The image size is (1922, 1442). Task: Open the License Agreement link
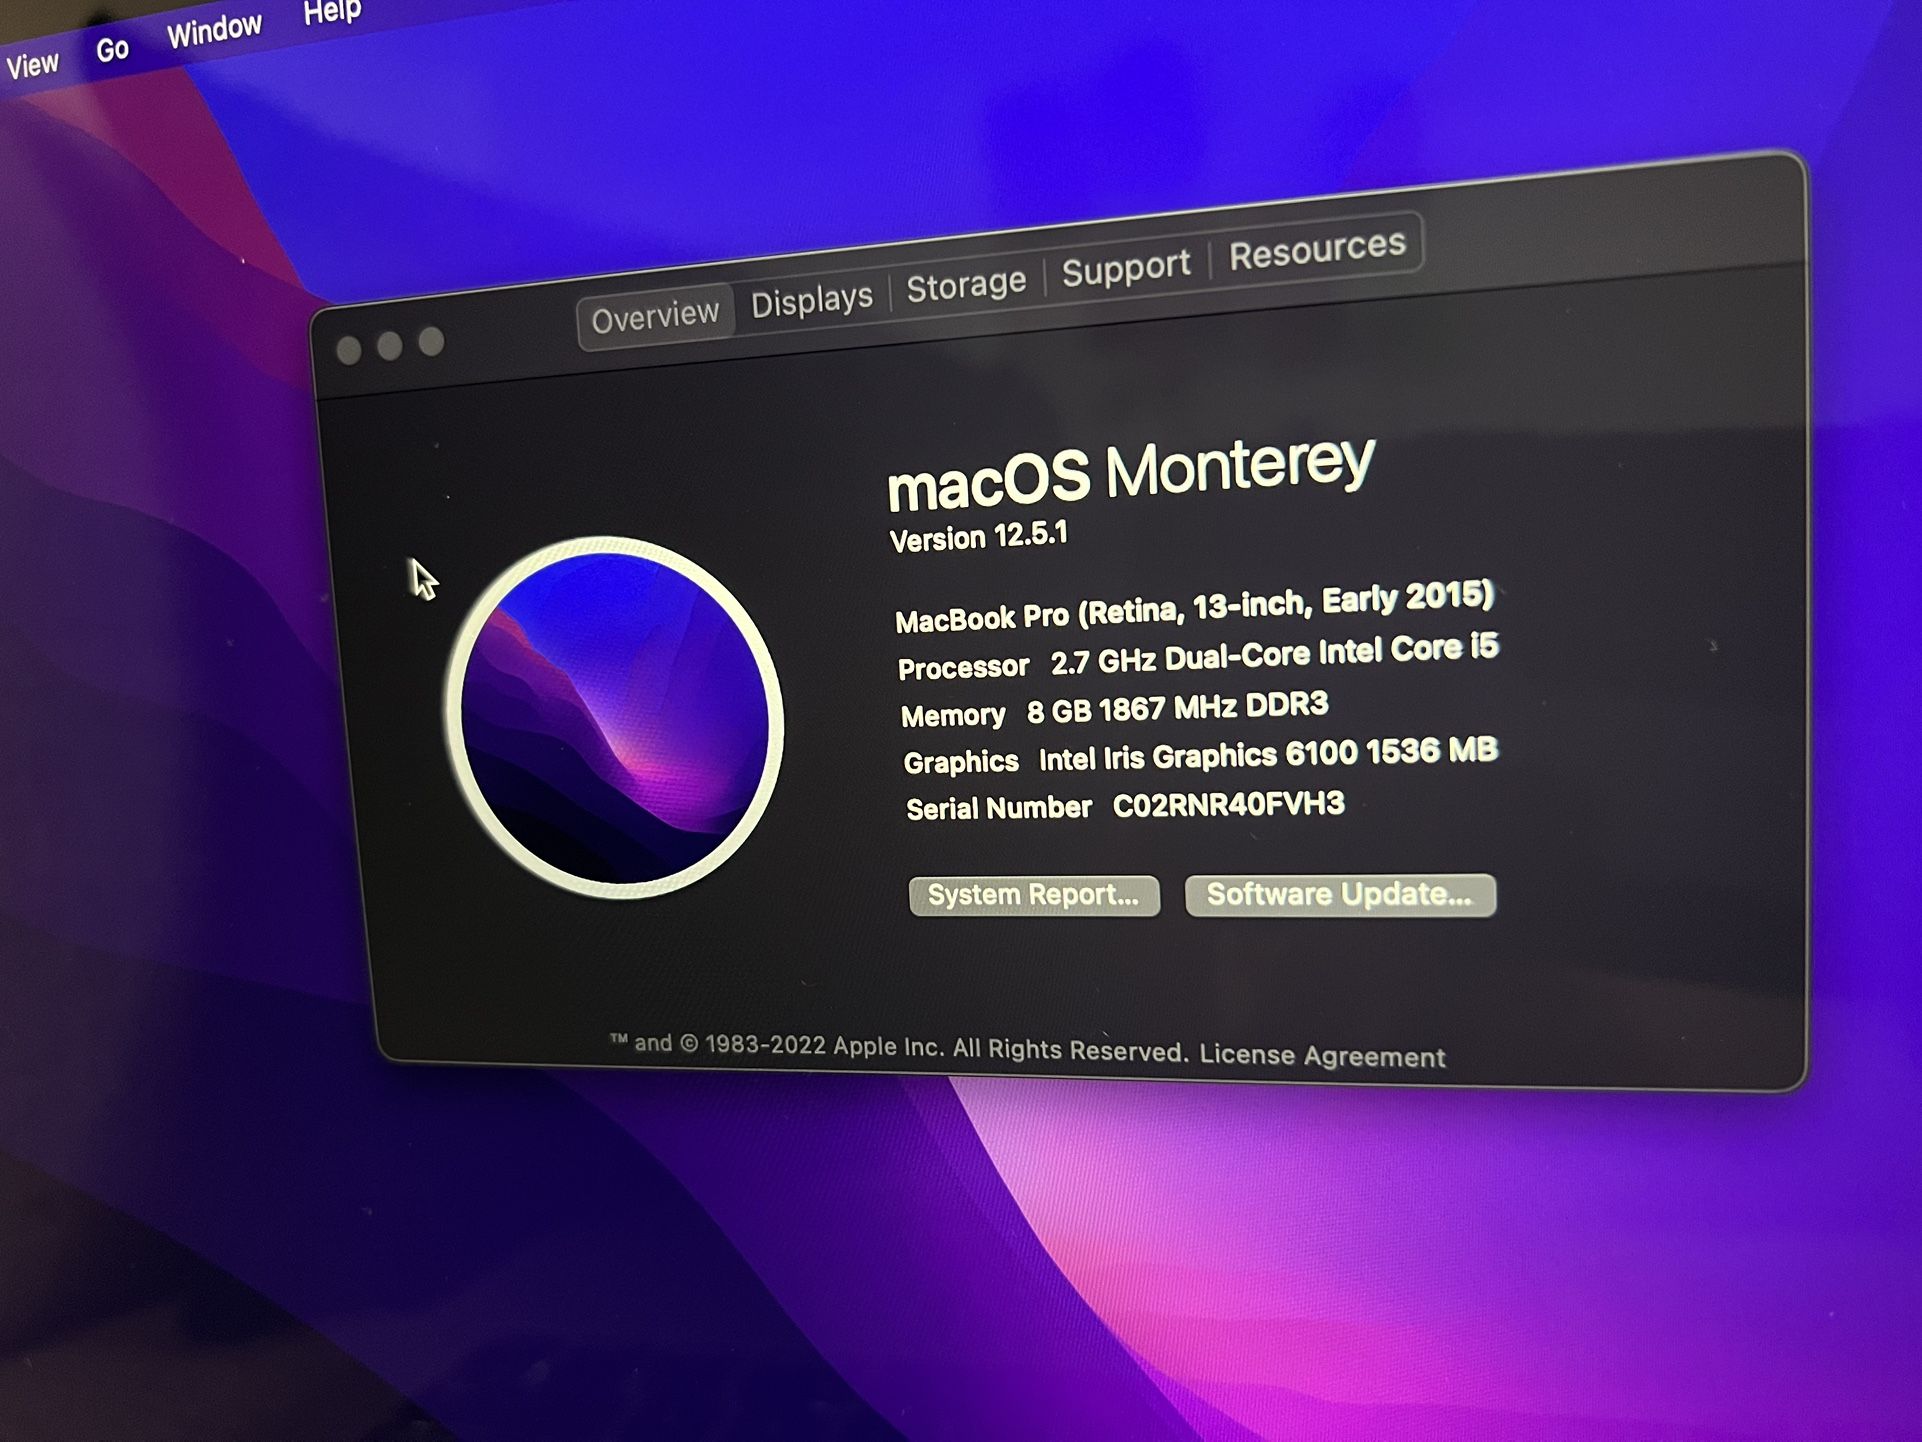[x=1322, y=1055]
